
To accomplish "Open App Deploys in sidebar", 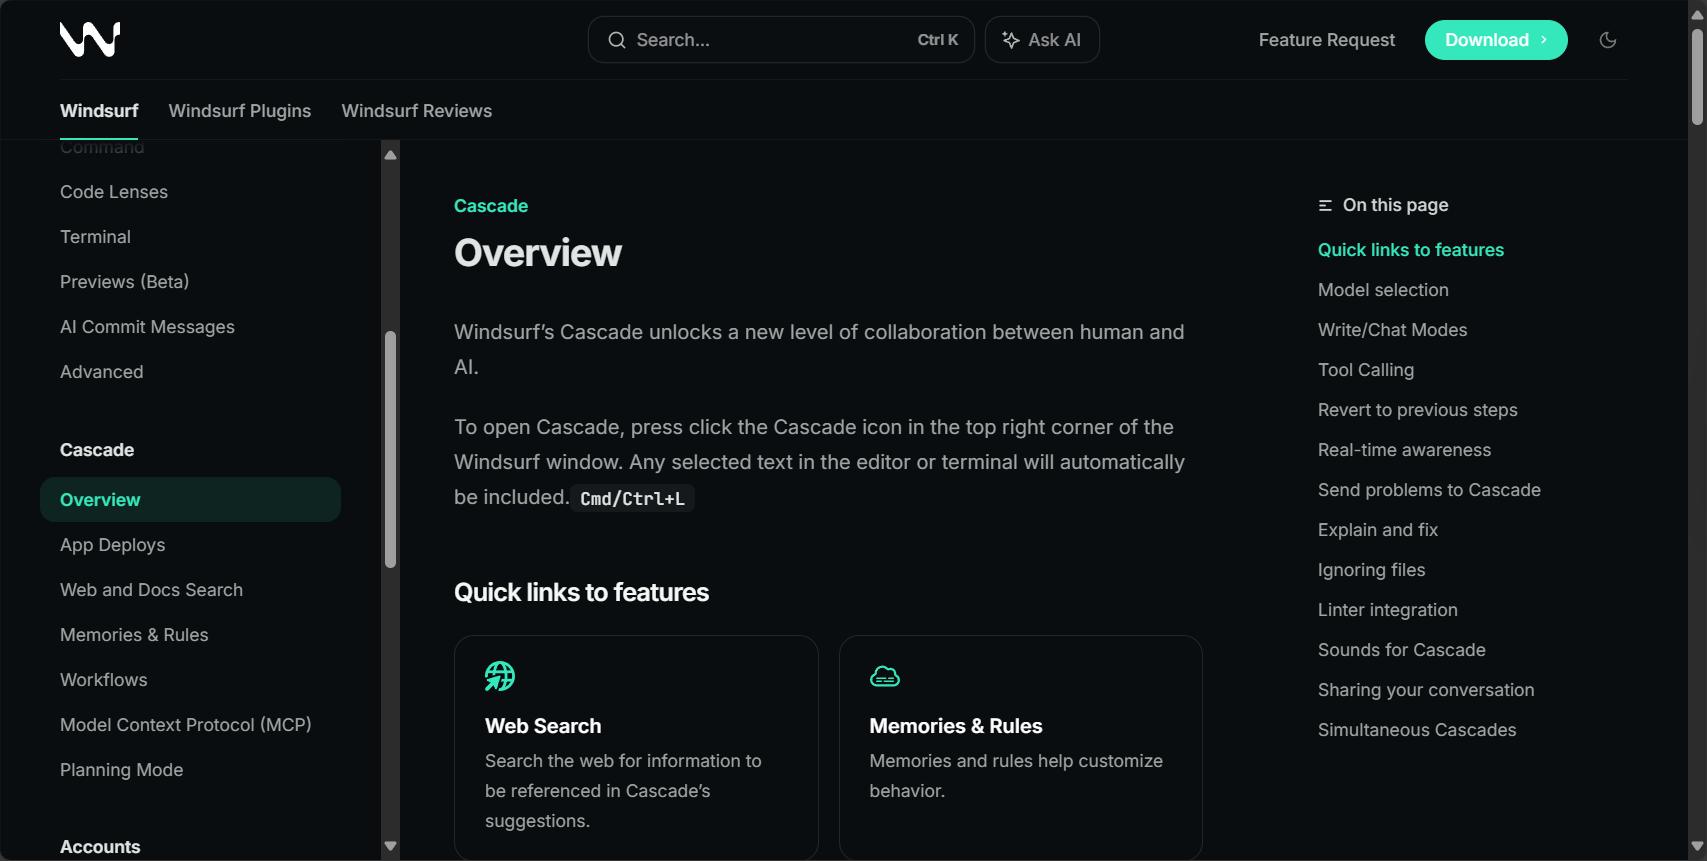I will pyautogui.click(x=112, y=545).
